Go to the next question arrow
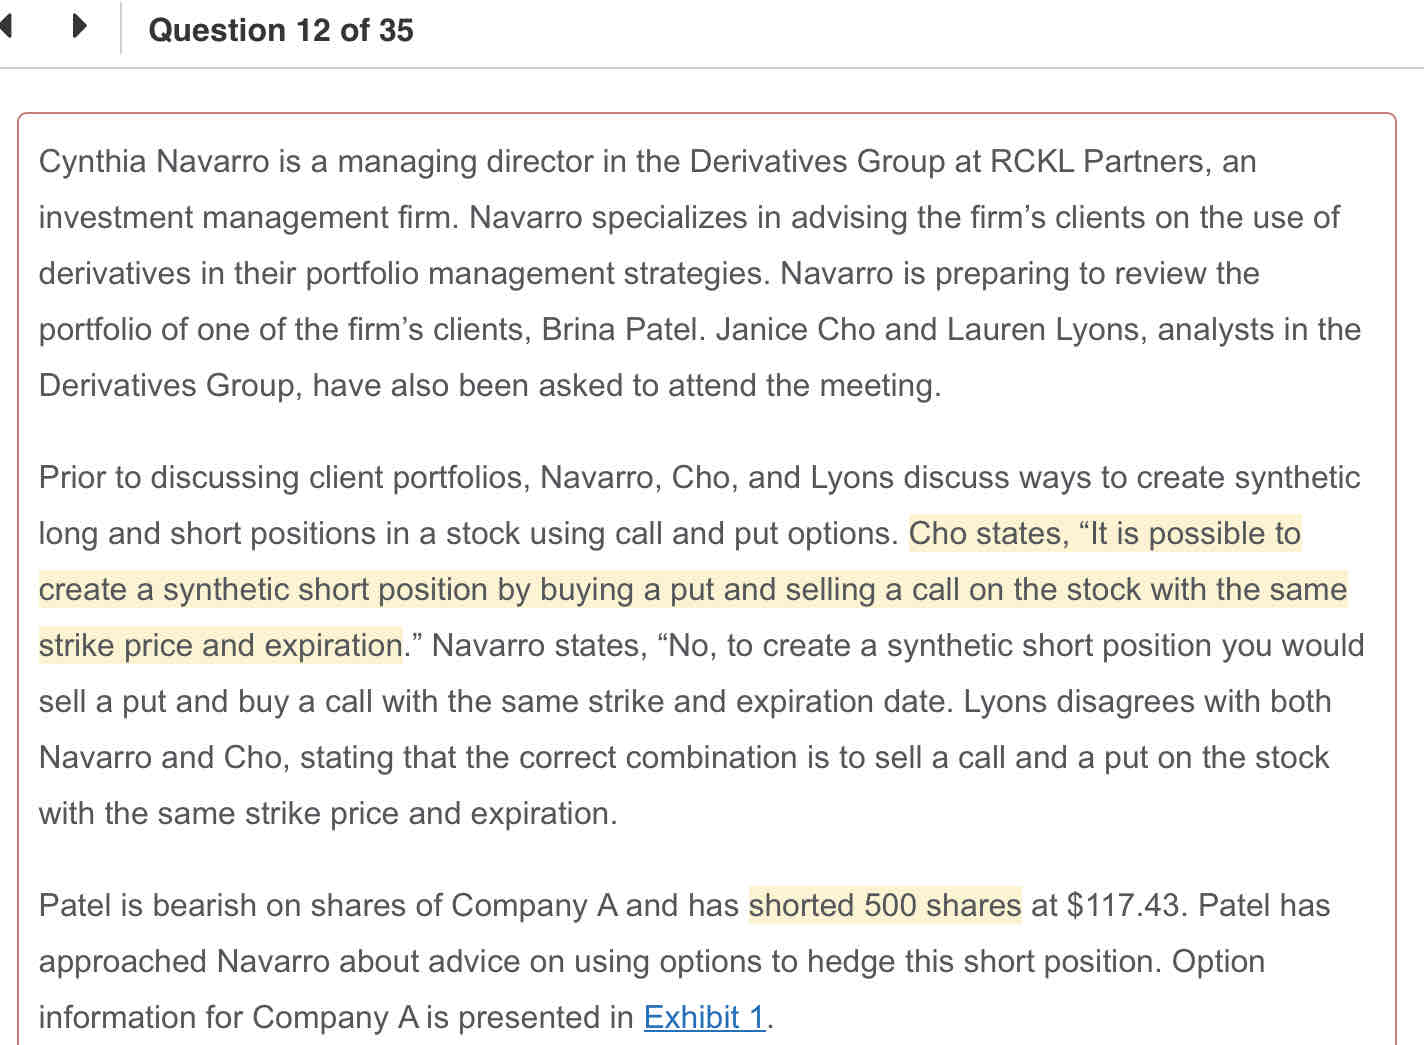 pos(80,26)
